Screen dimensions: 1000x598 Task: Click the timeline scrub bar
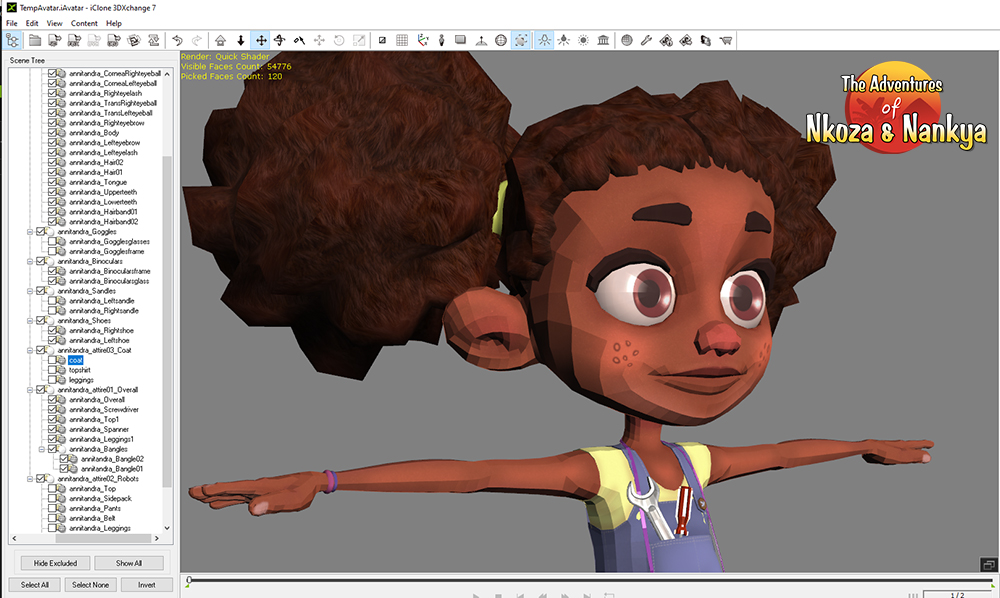click(590, 580)
